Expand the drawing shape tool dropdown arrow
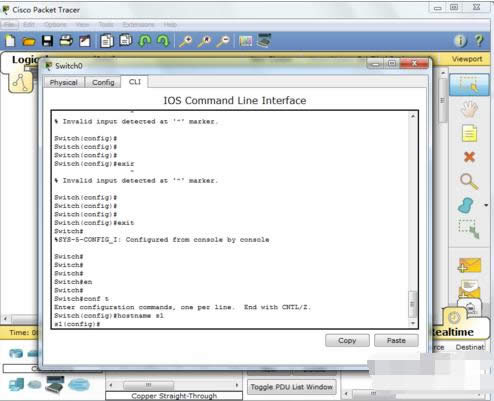The width and height of the screenshot is (494, 401). 486,205
